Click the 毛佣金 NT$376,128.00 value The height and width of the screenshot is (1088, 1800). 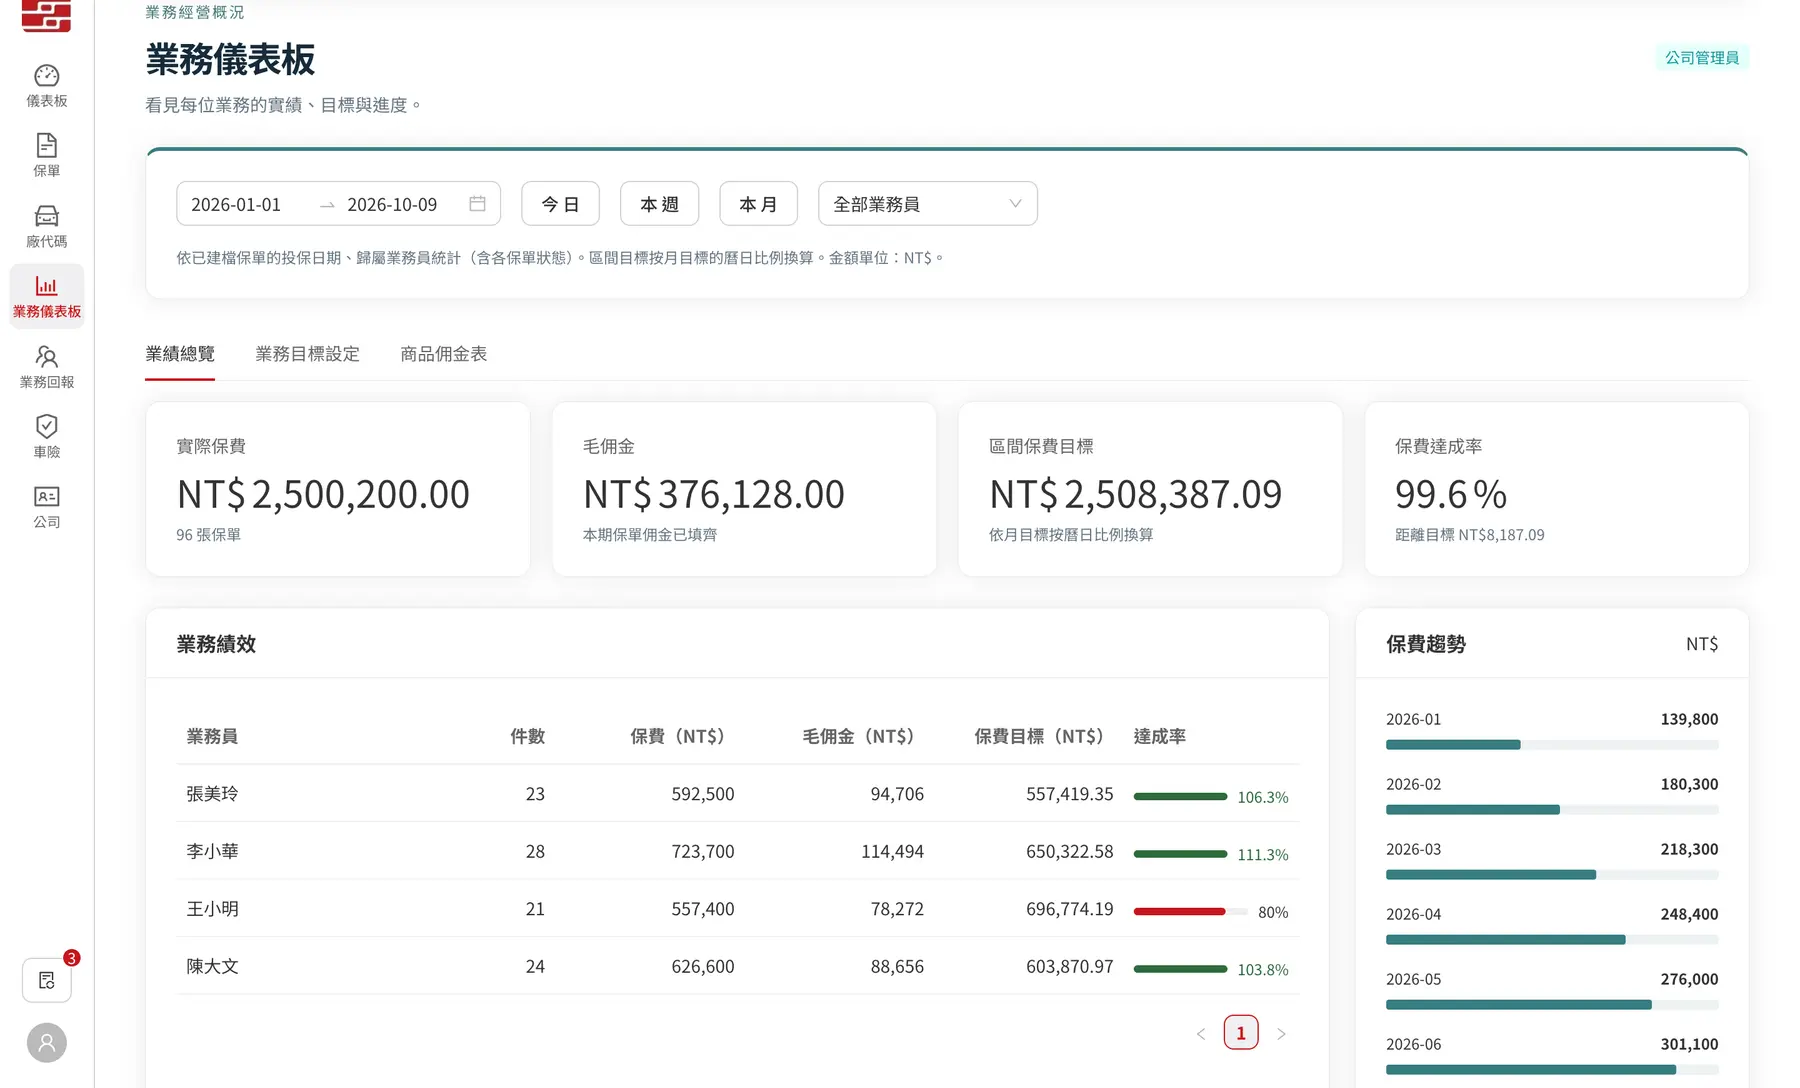pyautogui.click(x=714, y=494)
